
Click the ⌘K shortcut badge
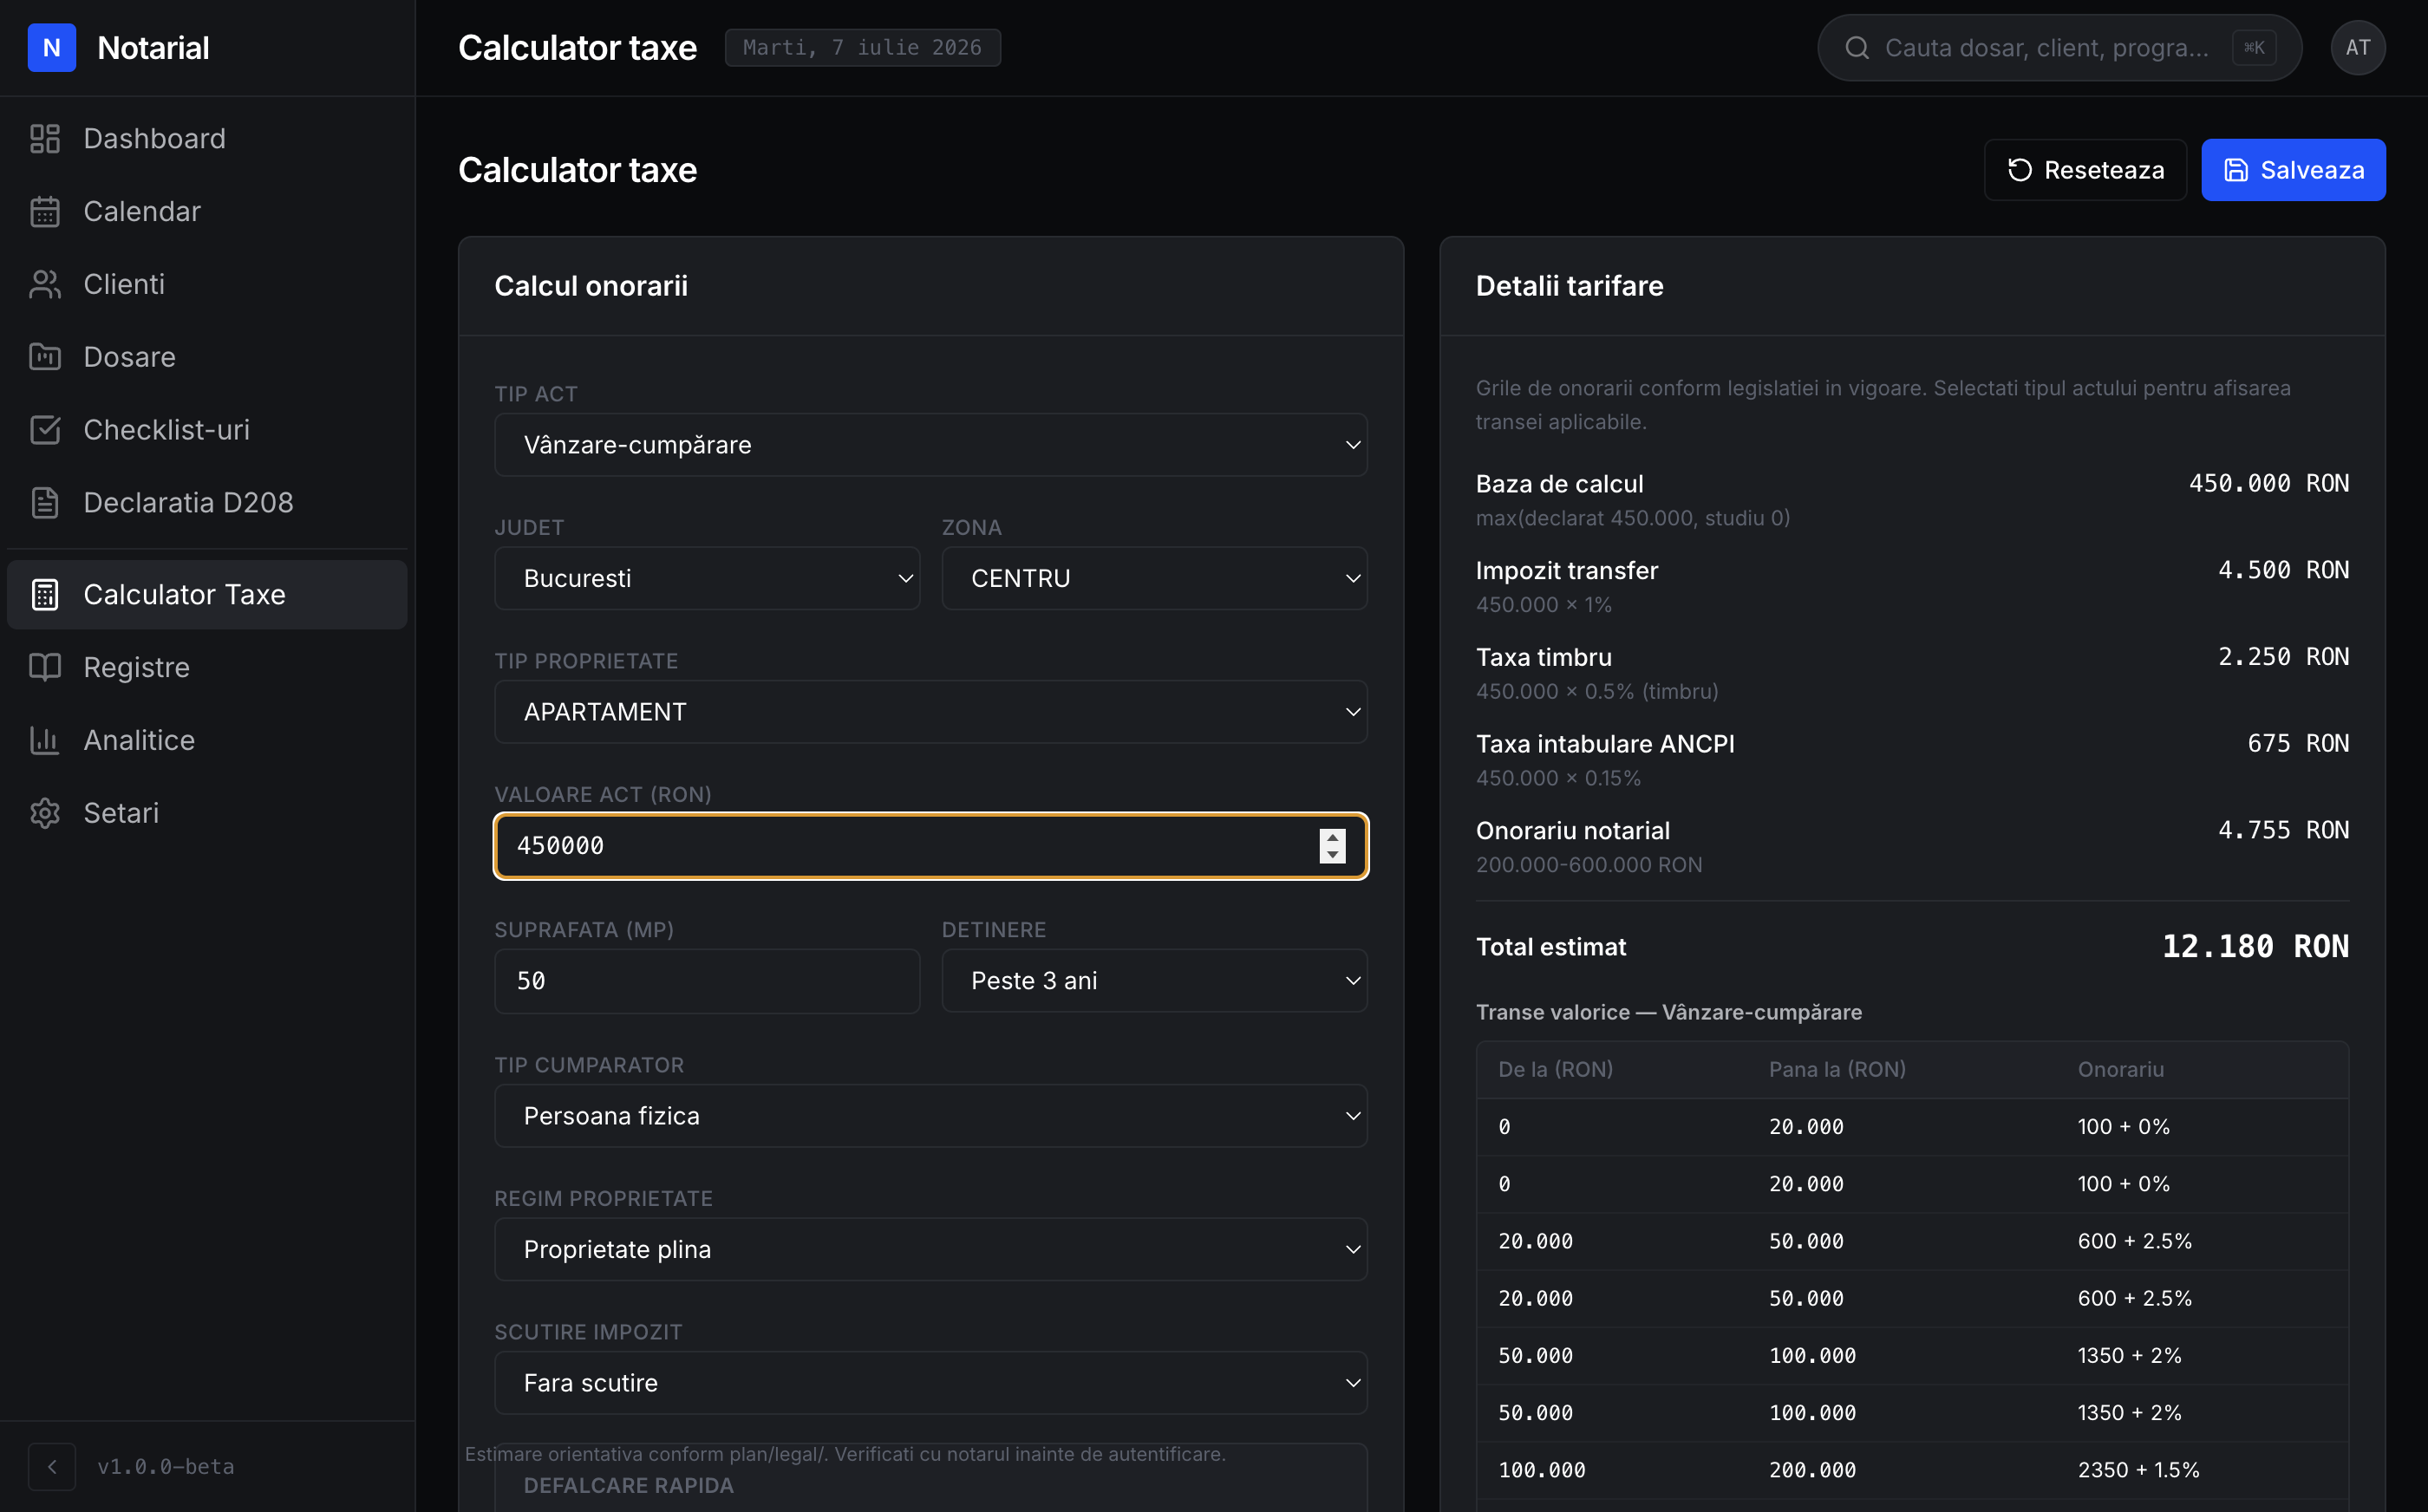pyautogui.click(x=2254, y=47)
